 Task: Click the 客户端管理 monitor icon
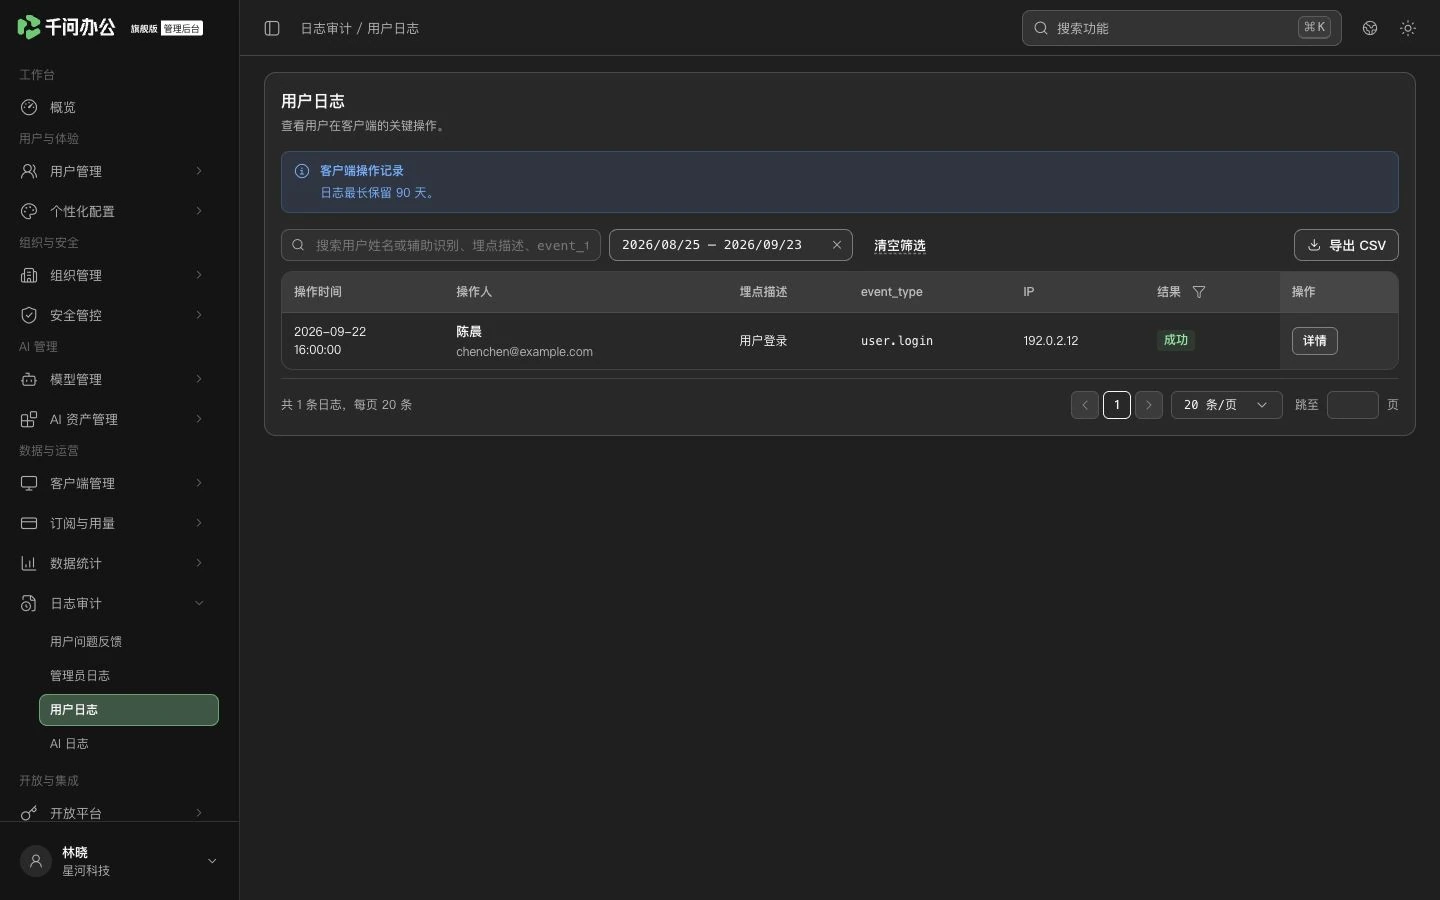point(29,483)
